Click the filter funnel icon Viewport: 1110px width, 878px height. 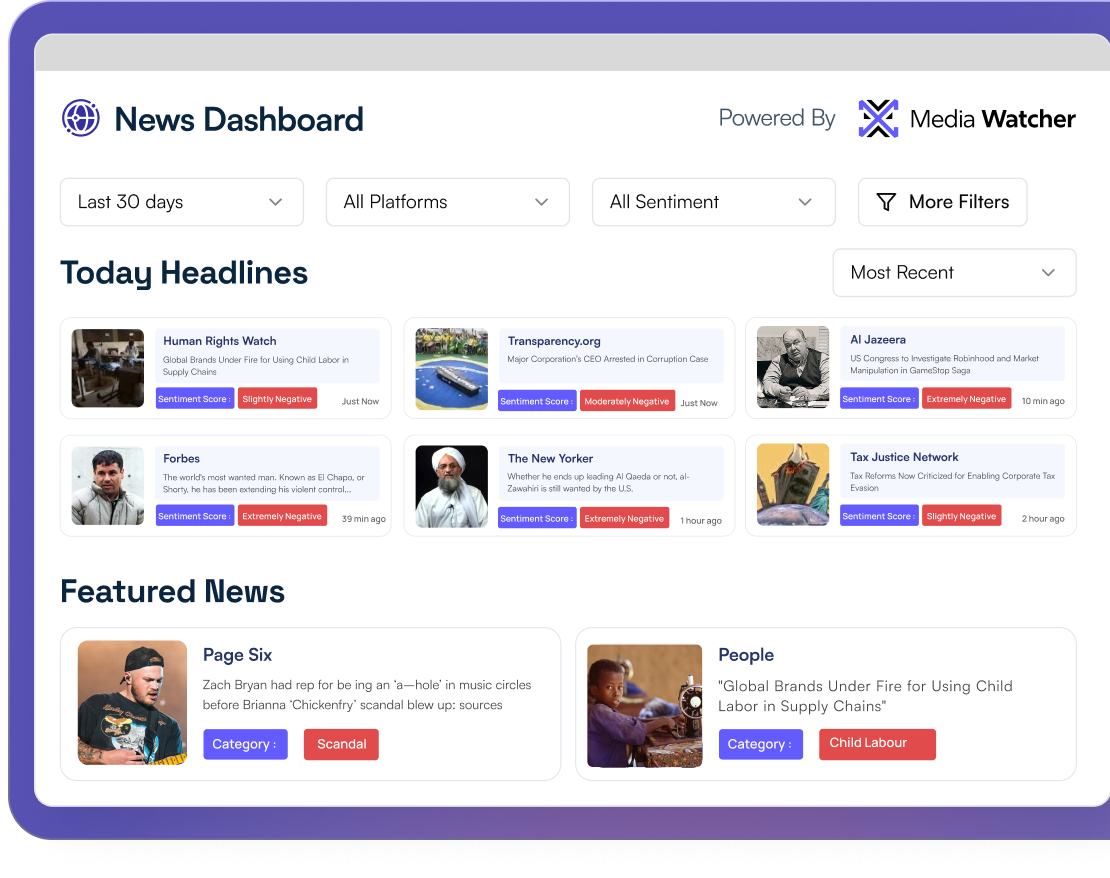885,202
